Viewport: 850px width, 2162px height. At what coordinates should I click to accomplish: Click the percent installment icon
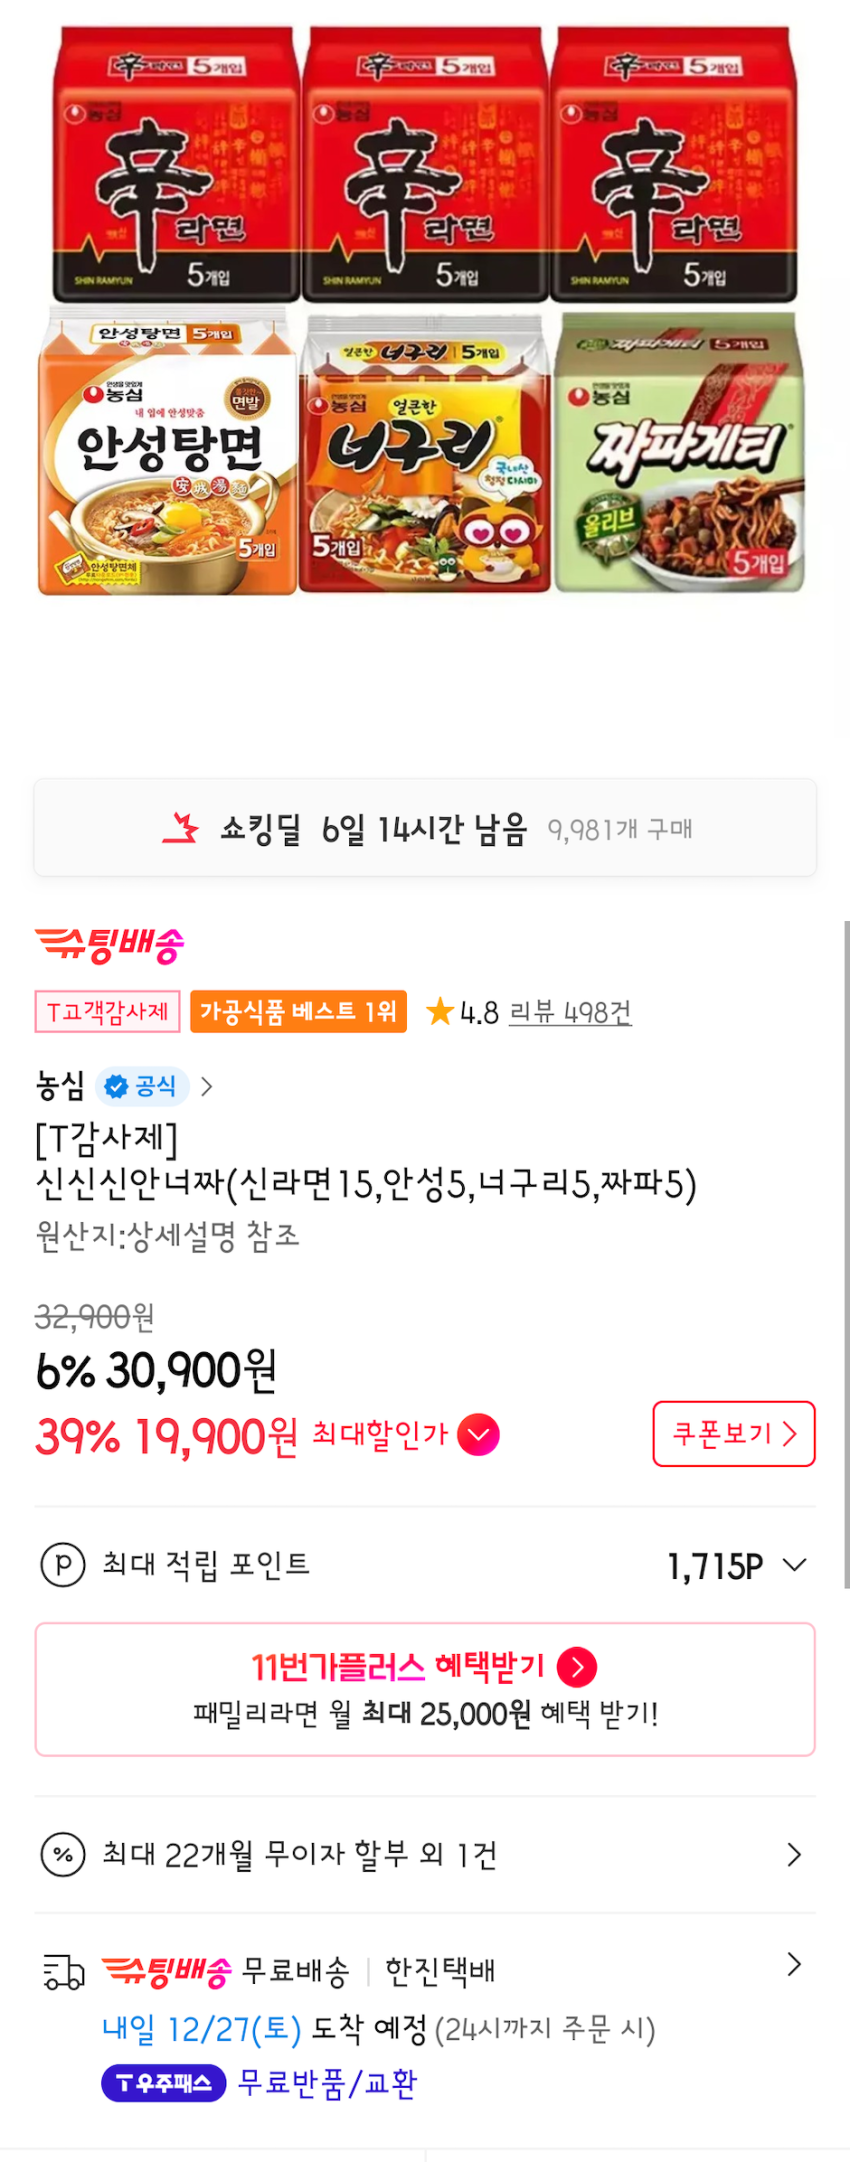click(62, 1855)
